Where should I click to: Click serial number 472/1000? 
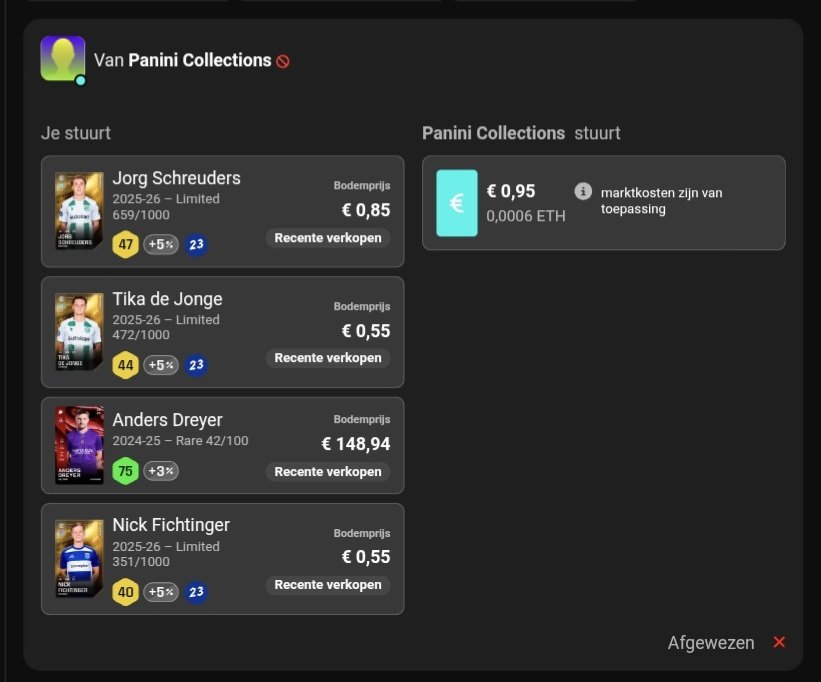pyautogui.click(x=141, y=334)
